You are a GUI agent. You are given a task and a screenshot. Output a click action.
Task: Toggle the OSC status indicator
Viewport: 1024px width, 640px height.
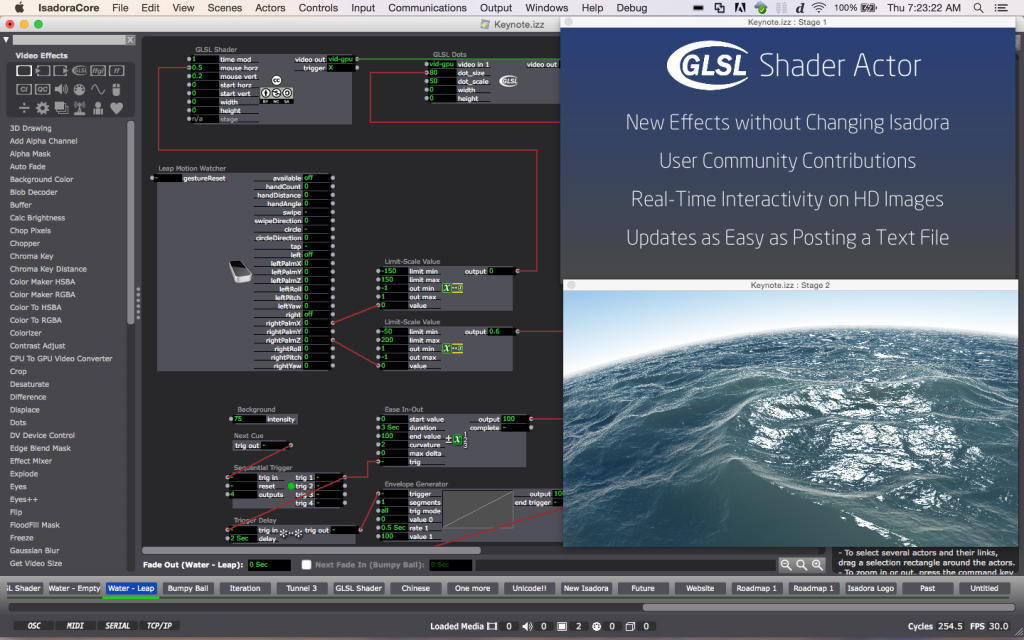[33, 626]
